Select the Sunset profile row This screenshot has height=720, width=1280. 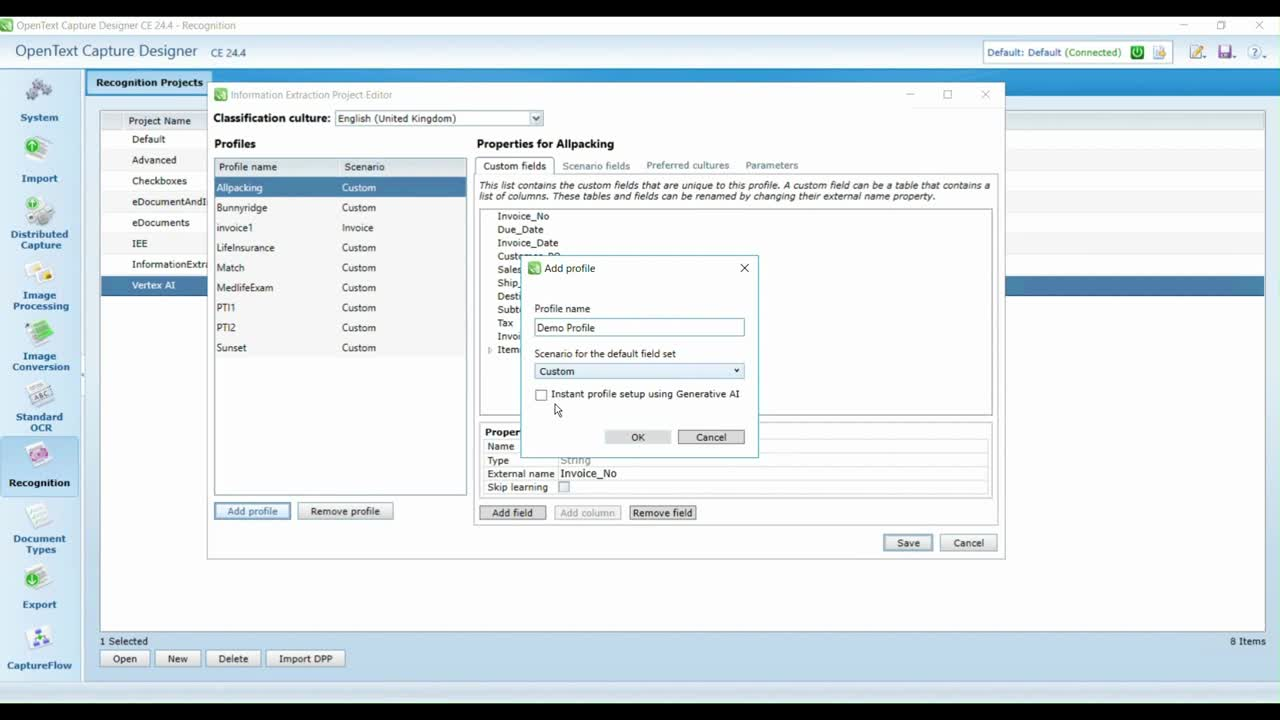[340, 348]
